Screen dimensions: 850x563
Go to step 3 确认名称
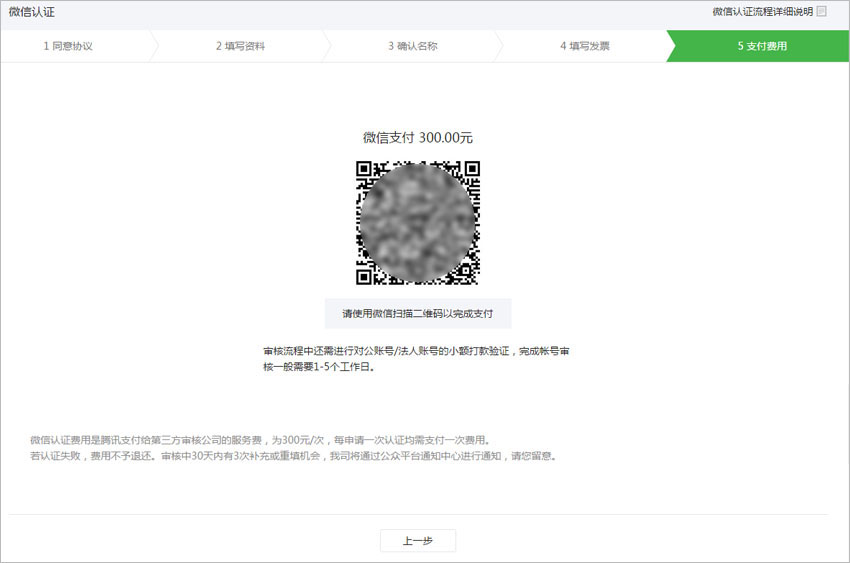[413, 46]
